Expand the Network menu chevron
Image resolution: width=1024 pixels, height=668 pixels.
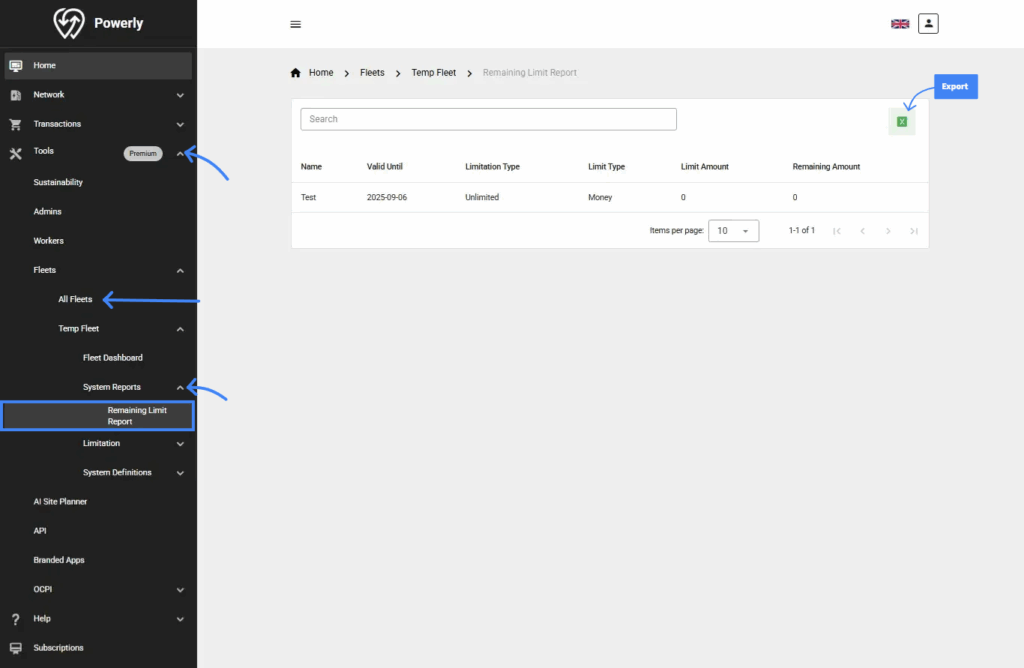click(x=180, y=96)
